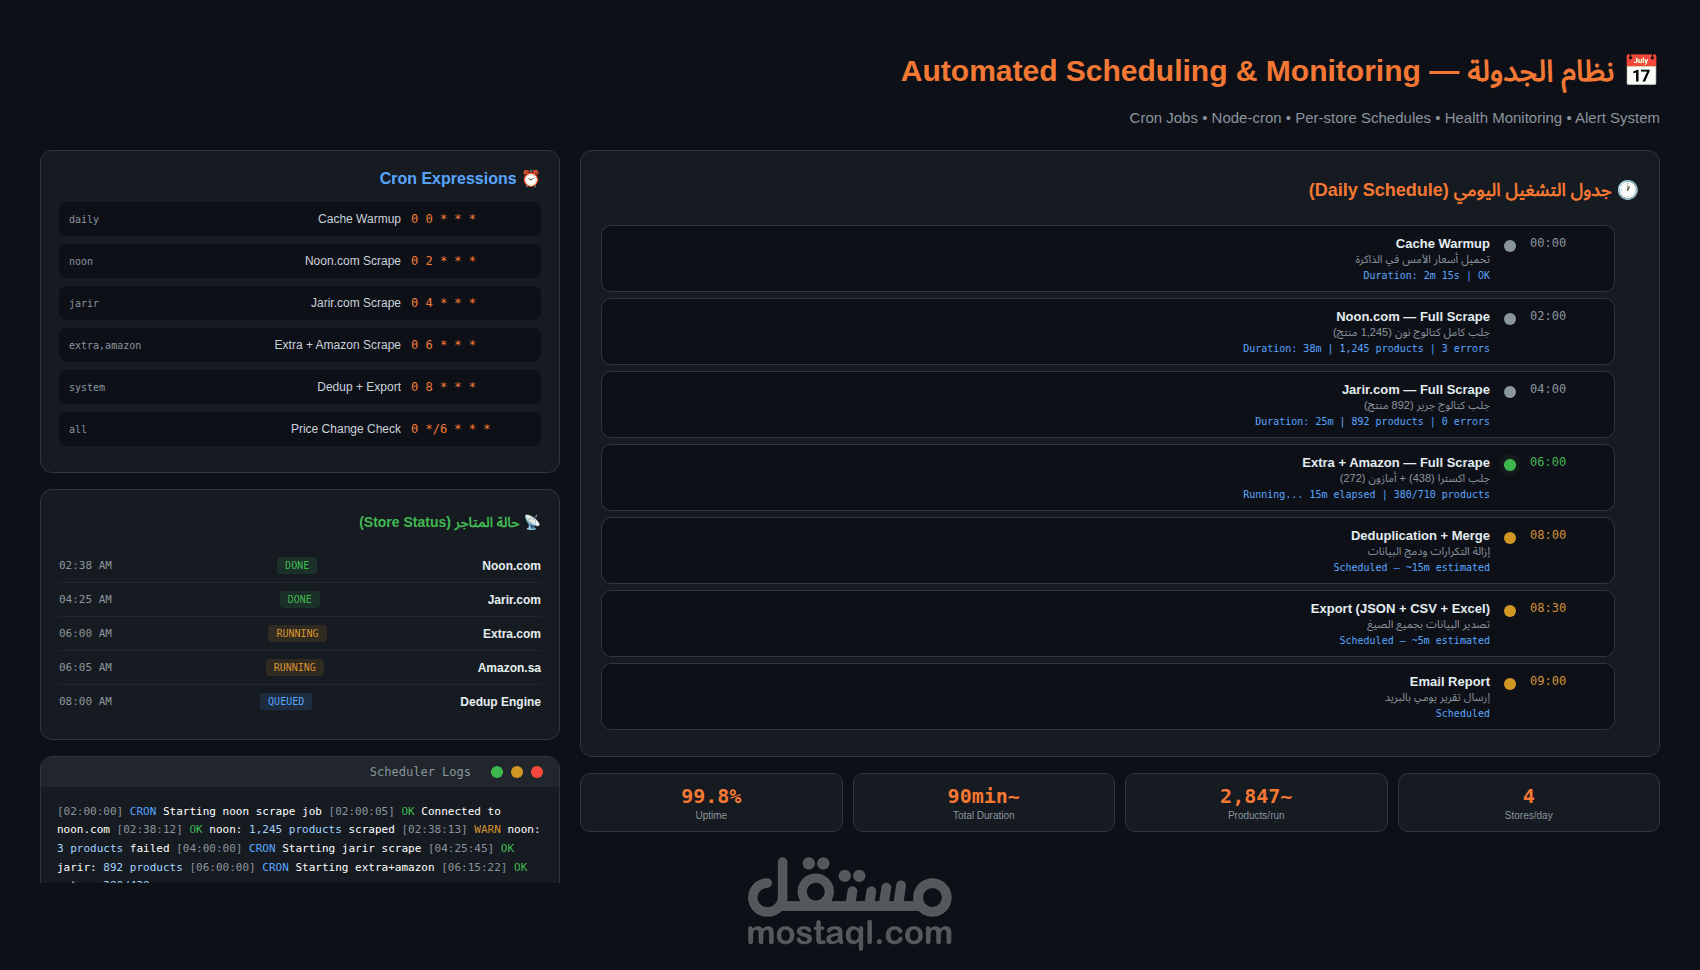Screen dimensions: 1700x970
Task: Open the Jarir.com — Full Scrape title
Action: click(1416, 390)
